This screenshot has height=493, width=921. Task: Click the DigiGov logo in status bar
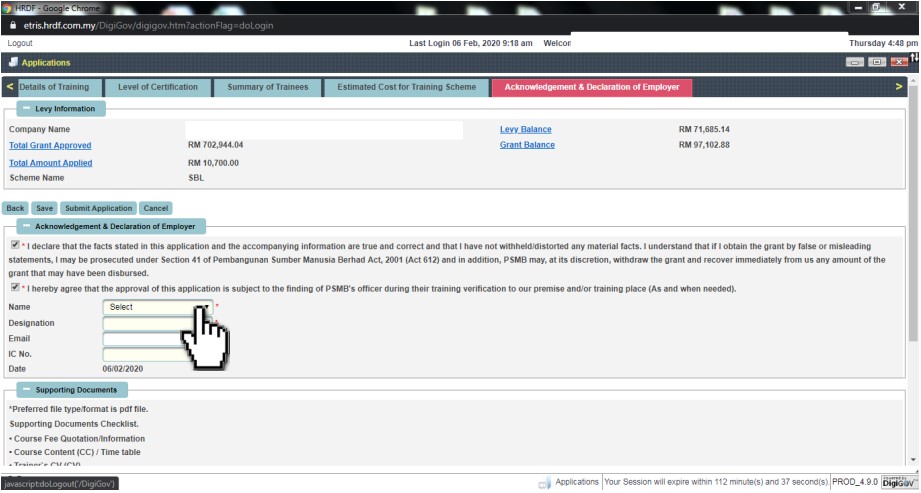click(x=900, y=482)
